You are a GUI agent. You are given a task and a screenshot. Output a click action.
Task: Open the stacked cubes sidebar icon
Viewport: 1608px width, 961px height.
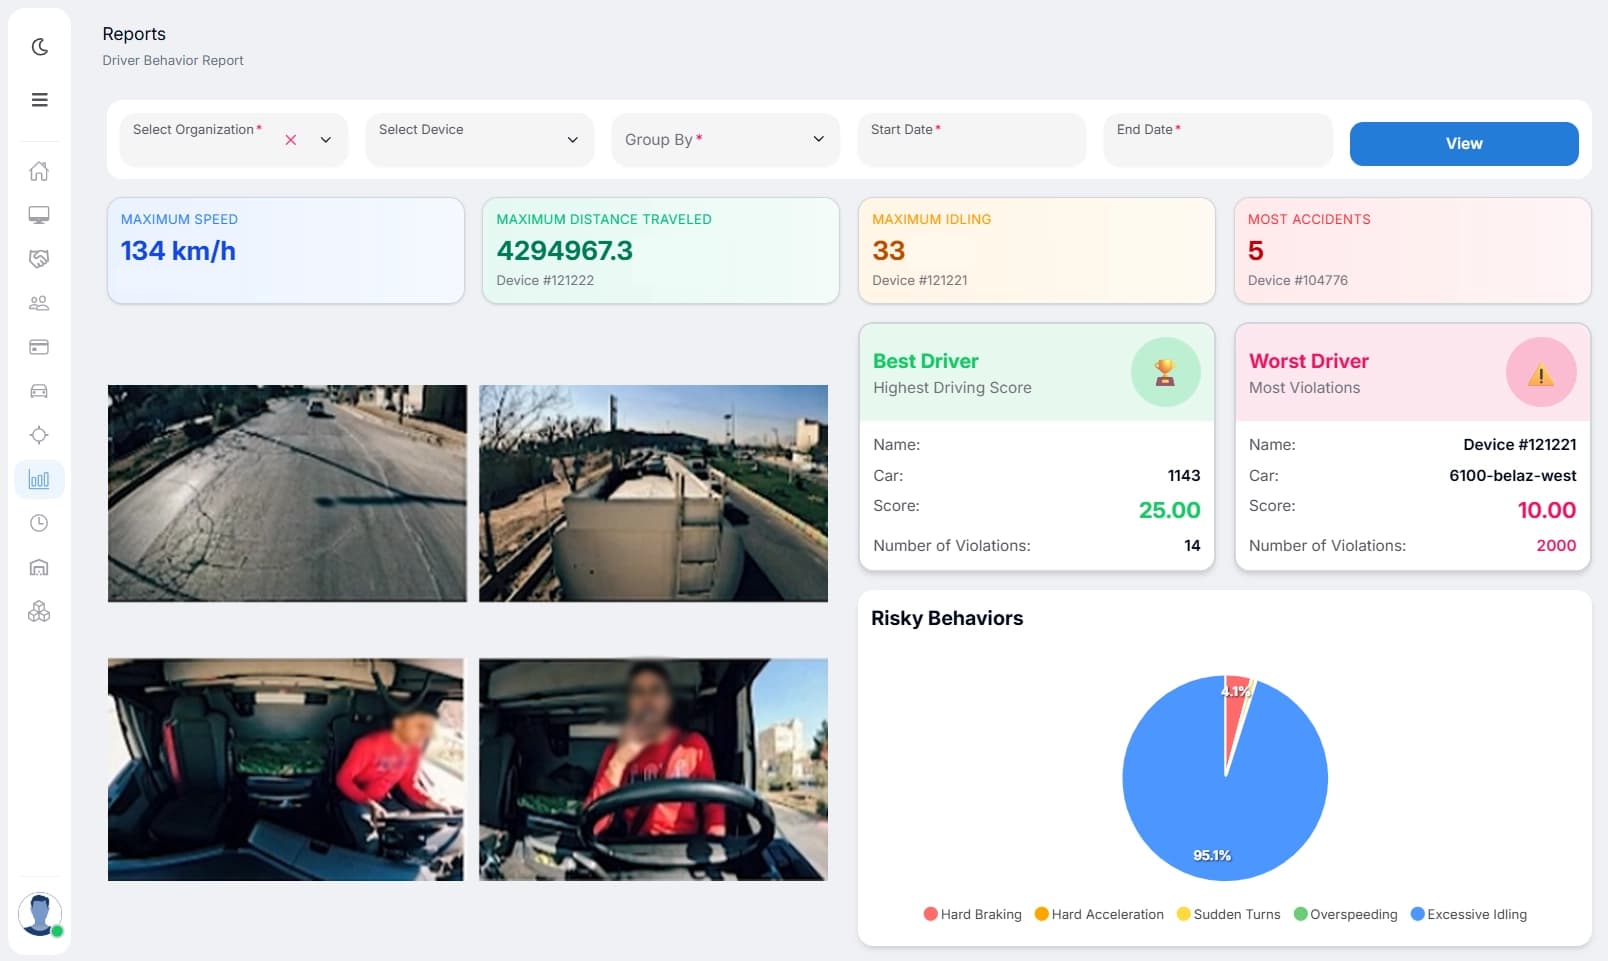(x=39, y=611)
